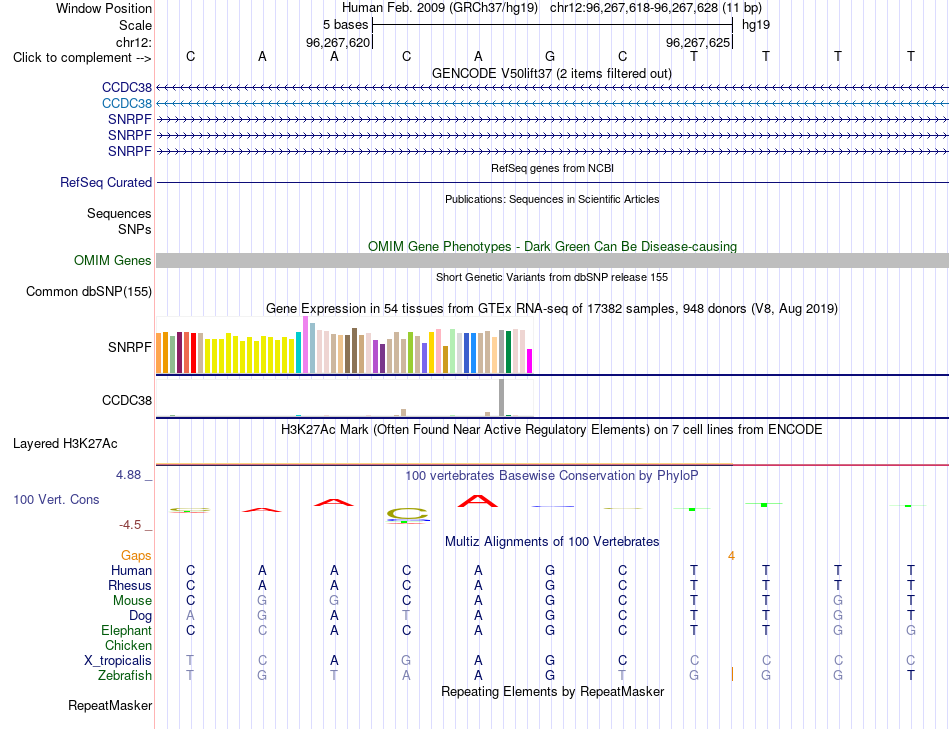The width and height of the screenshot is (950, 729).
Task: Open the H3K27Ac Mark ENCODE track title
Action: click(x=552, y=430)
